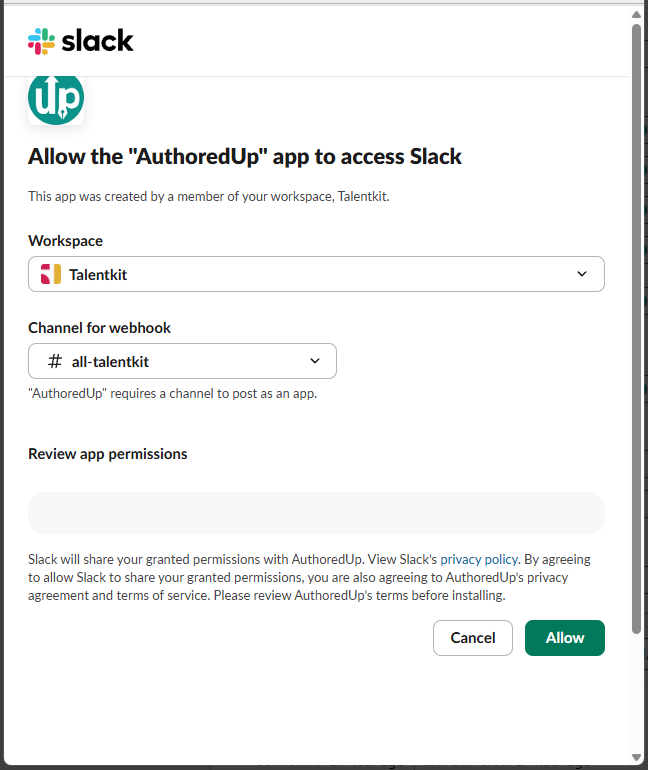This screenshot has height=770, width=648.
Task: Click the Workspace field label
Action: [65, 241]
